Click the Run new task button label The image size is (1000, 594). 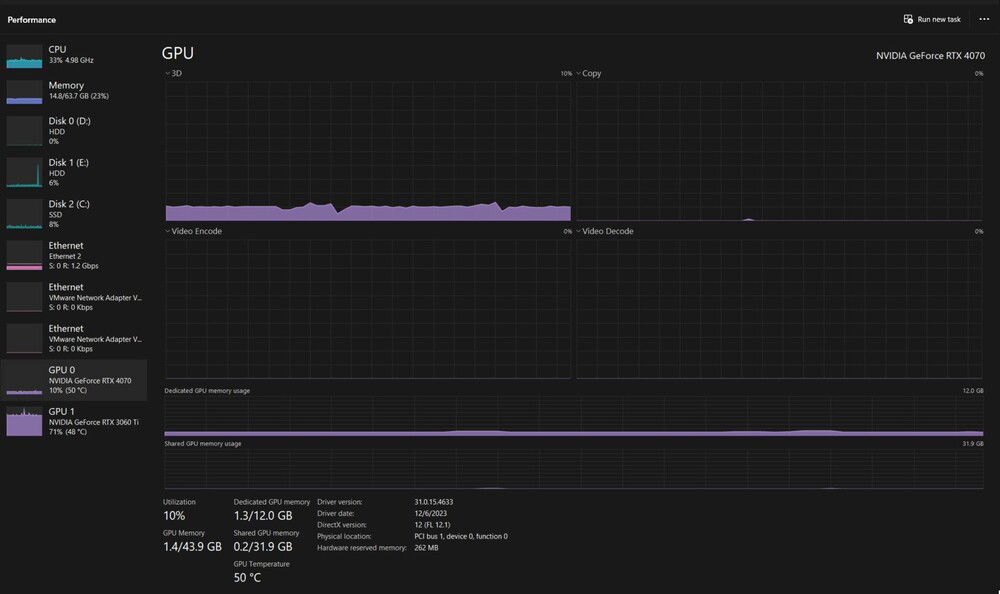[x=939, y=19]
